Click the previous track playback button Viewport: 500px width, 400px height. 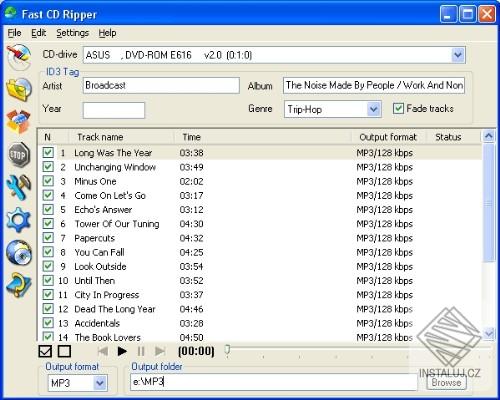(x=103, y=351)
